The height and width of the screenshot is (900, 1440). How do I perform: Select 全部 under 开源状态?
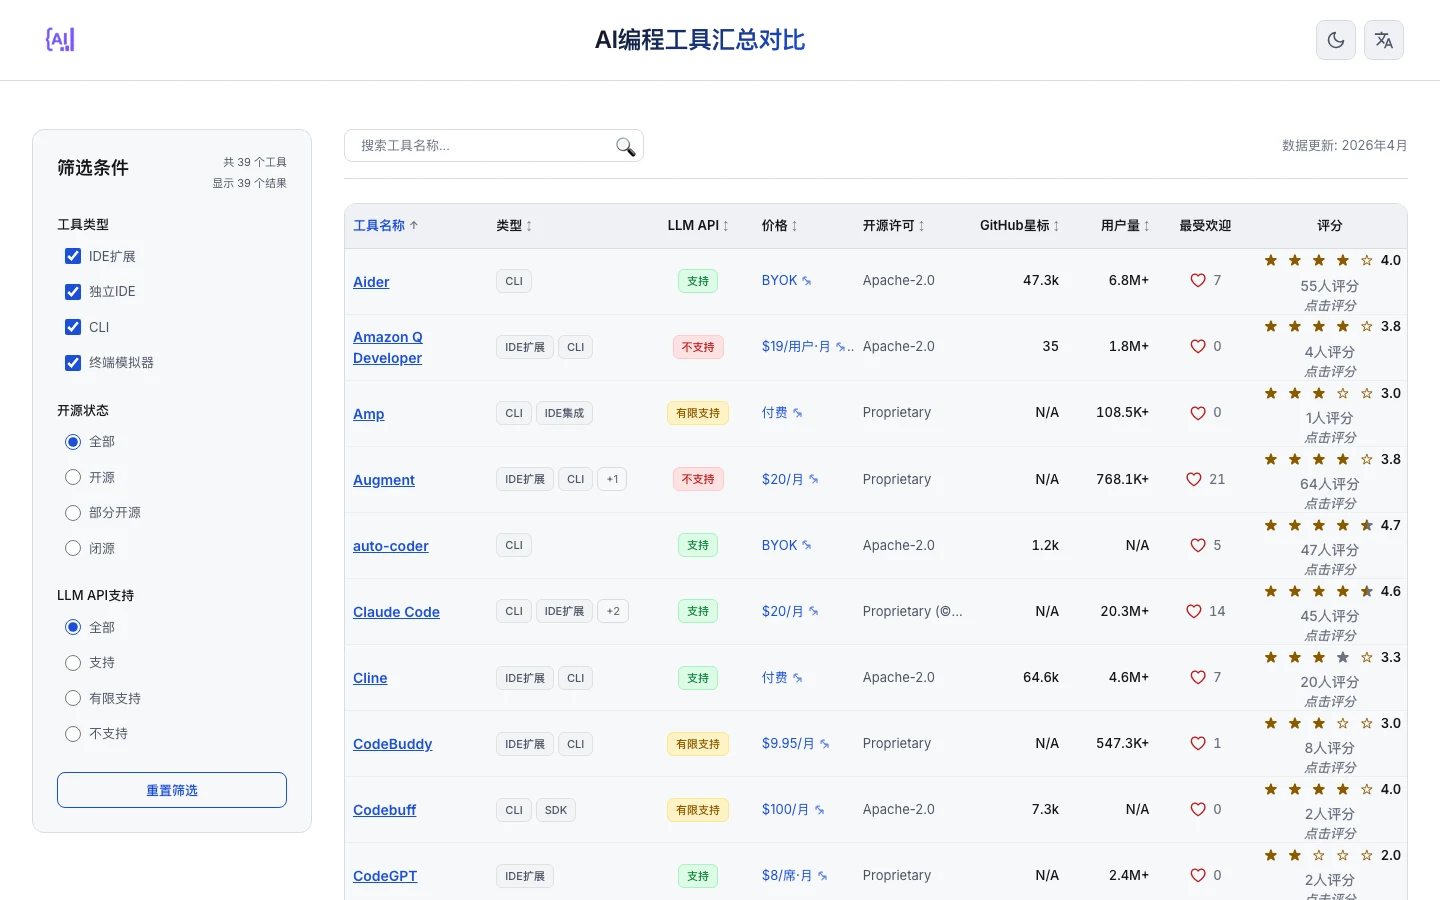pos(73,442)
